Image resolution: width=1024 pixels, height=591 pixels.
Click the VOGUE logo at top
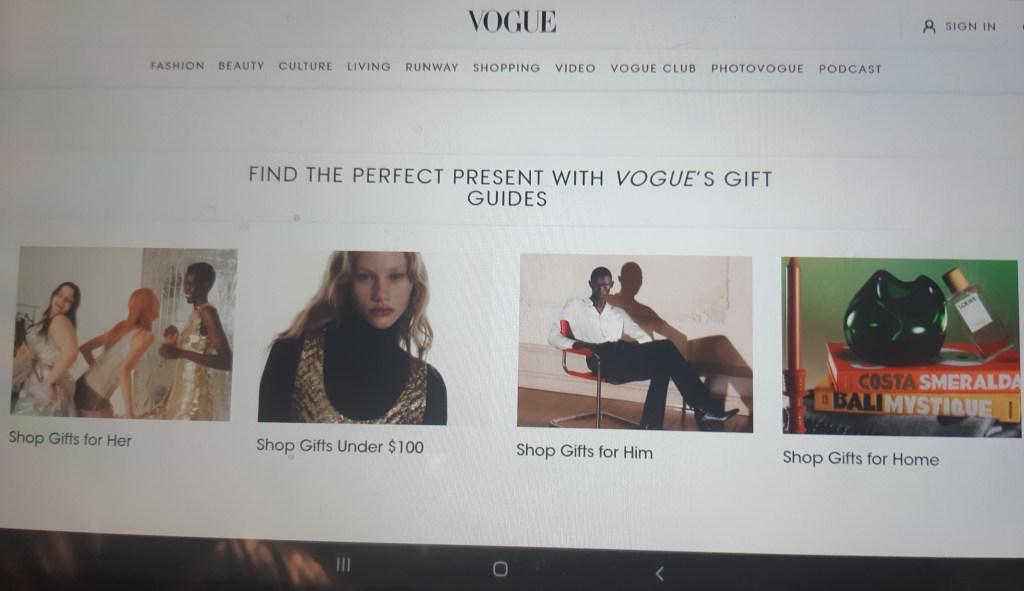point(512,22)
